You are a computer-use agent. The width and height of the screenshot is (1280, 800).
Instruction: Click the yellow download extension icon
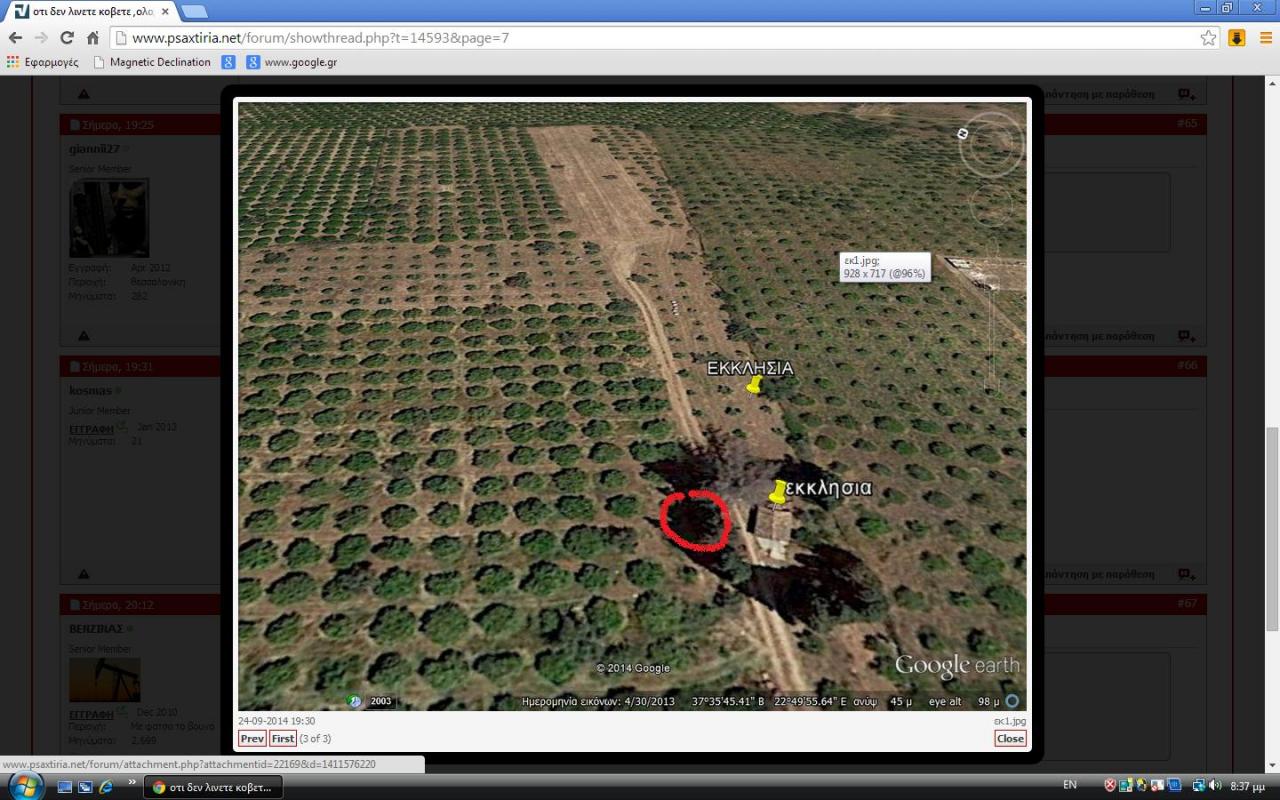1237,38
